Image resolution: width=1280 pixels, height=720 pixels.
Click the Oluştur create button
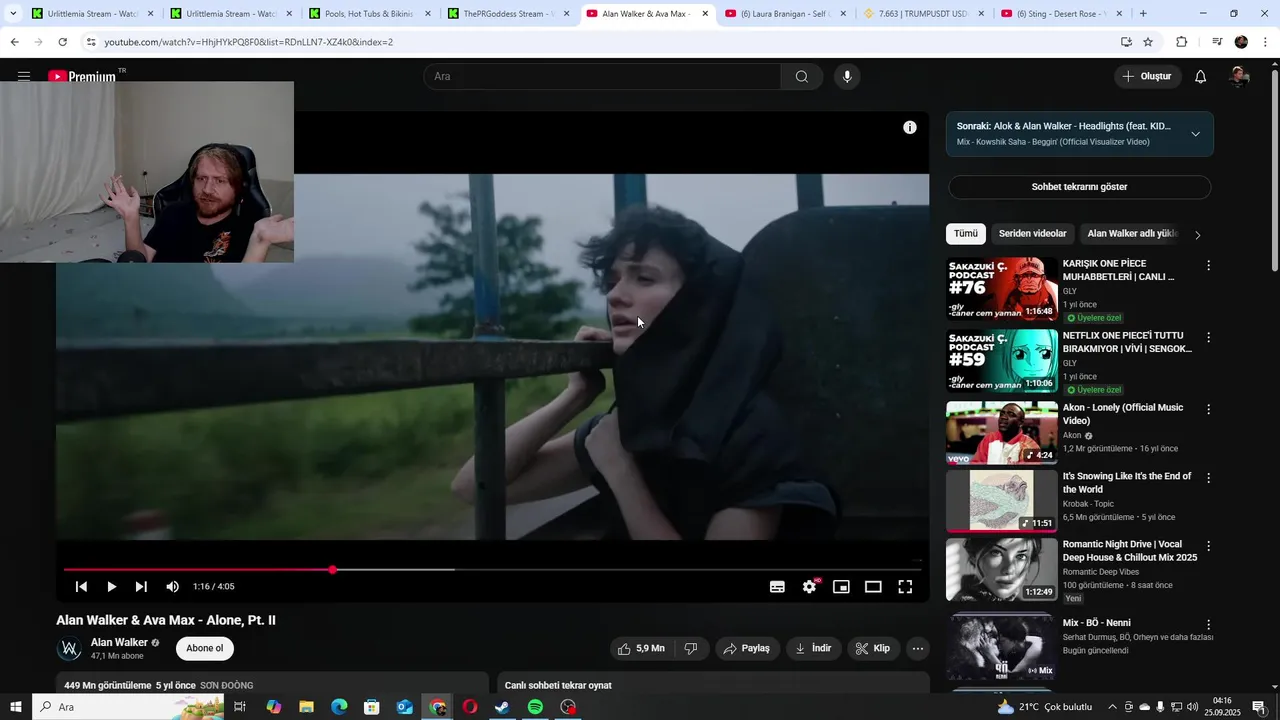click(x=1148, y=76)
